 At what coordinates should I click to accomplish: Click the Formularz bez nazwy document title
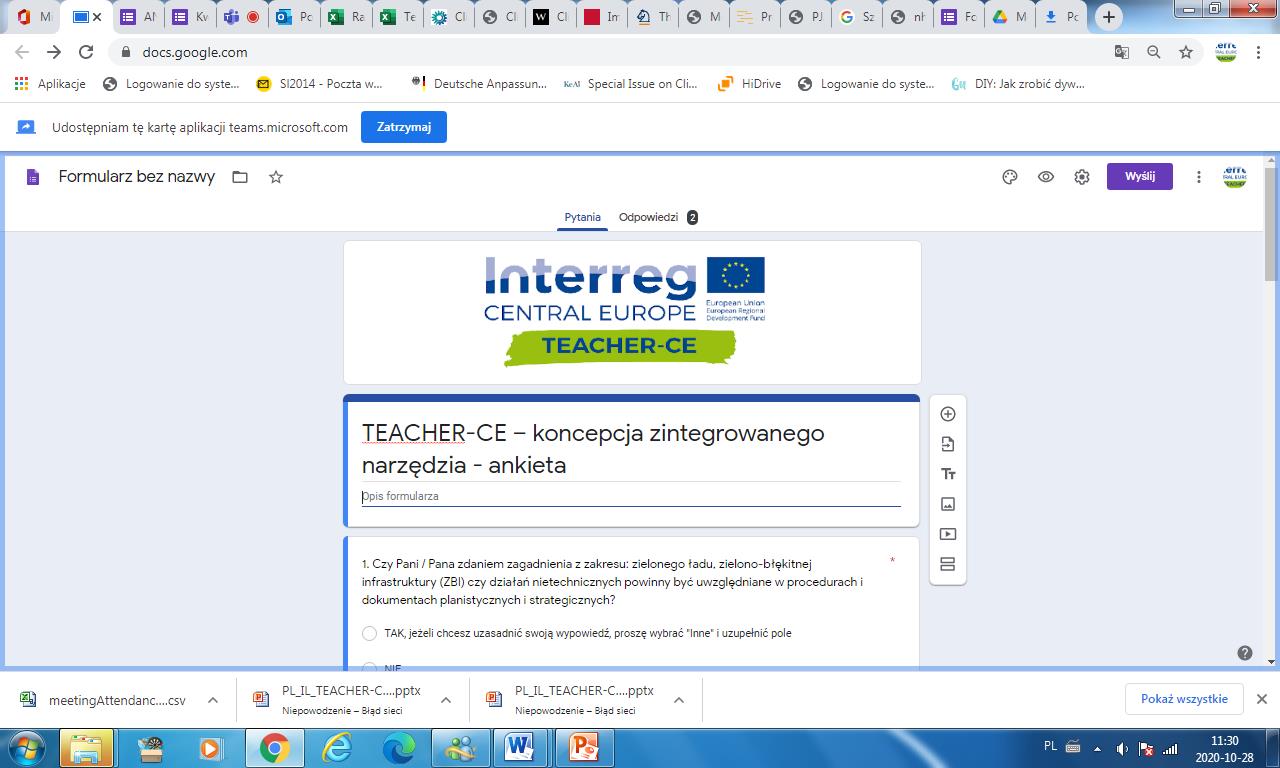tap(137, 177)
